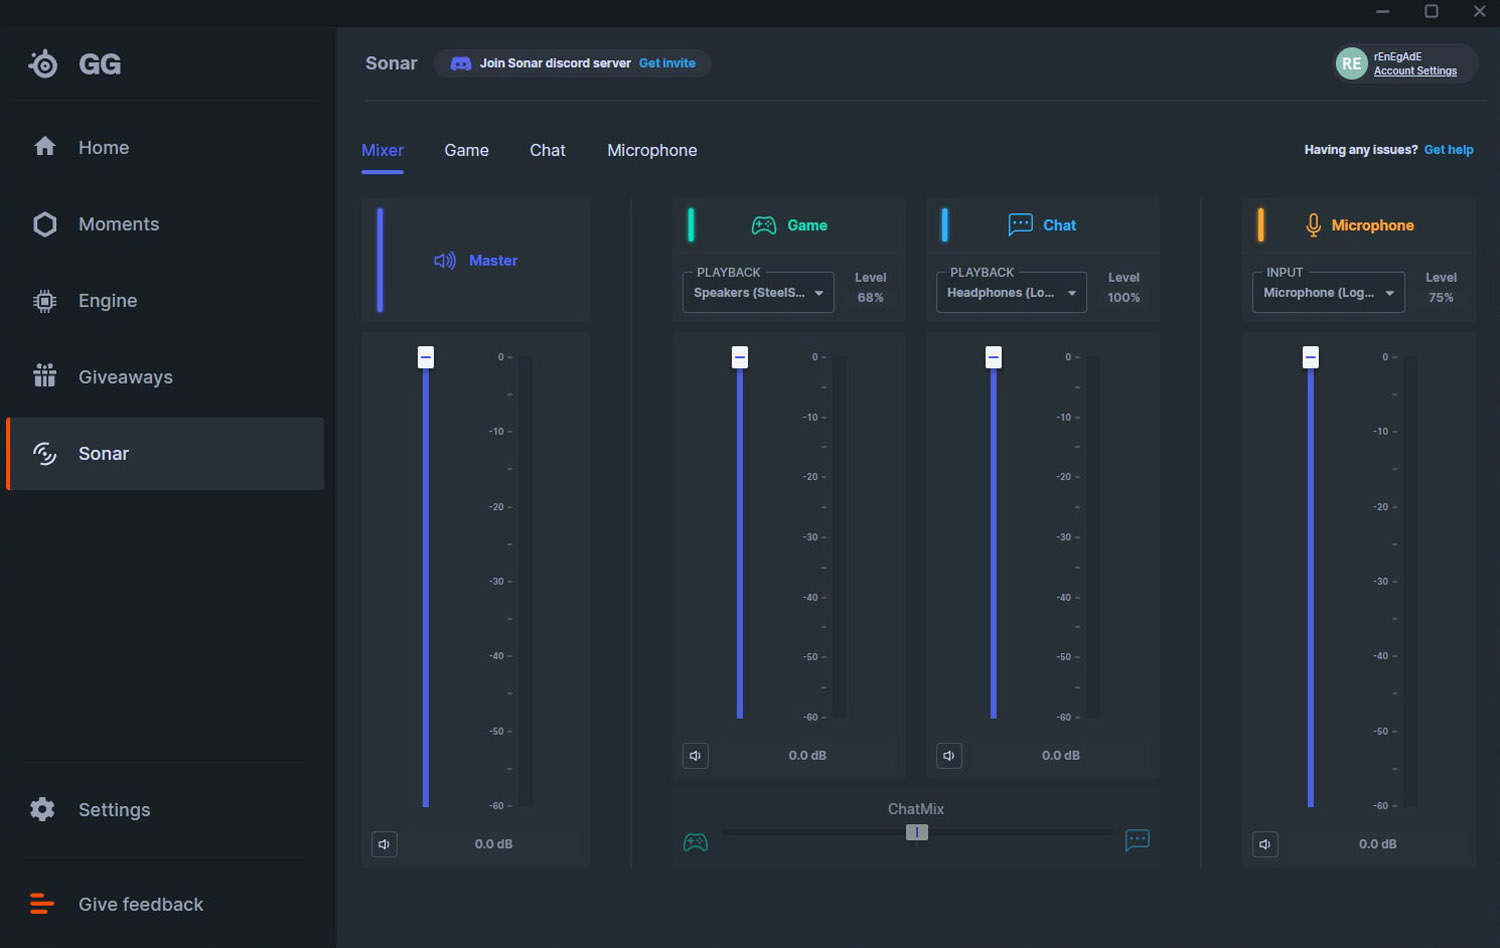
Task: Click the Get invite Discord link
Action: (x=667, y=63)
